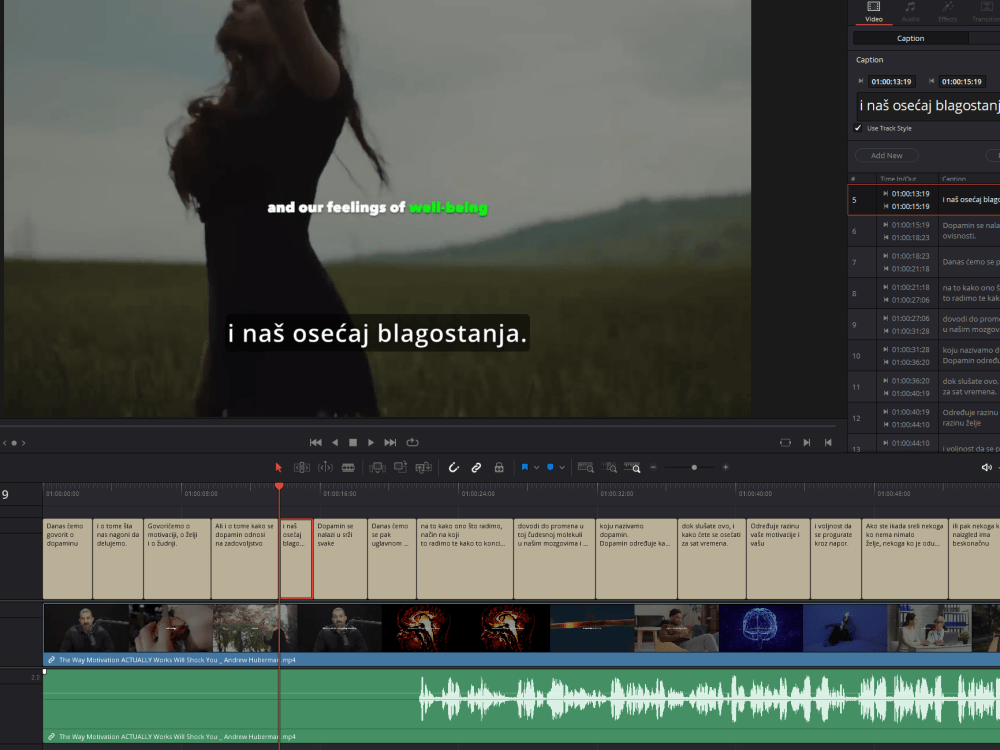Select subtitle clip 'Određuje razinu vaše motivacije'
This screenshot has width=1000, height=750.
(x=778, y=559)
